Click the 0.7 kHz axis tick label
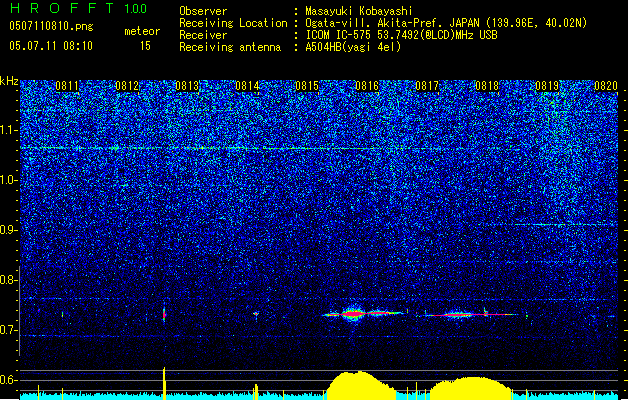 (9, 330)
